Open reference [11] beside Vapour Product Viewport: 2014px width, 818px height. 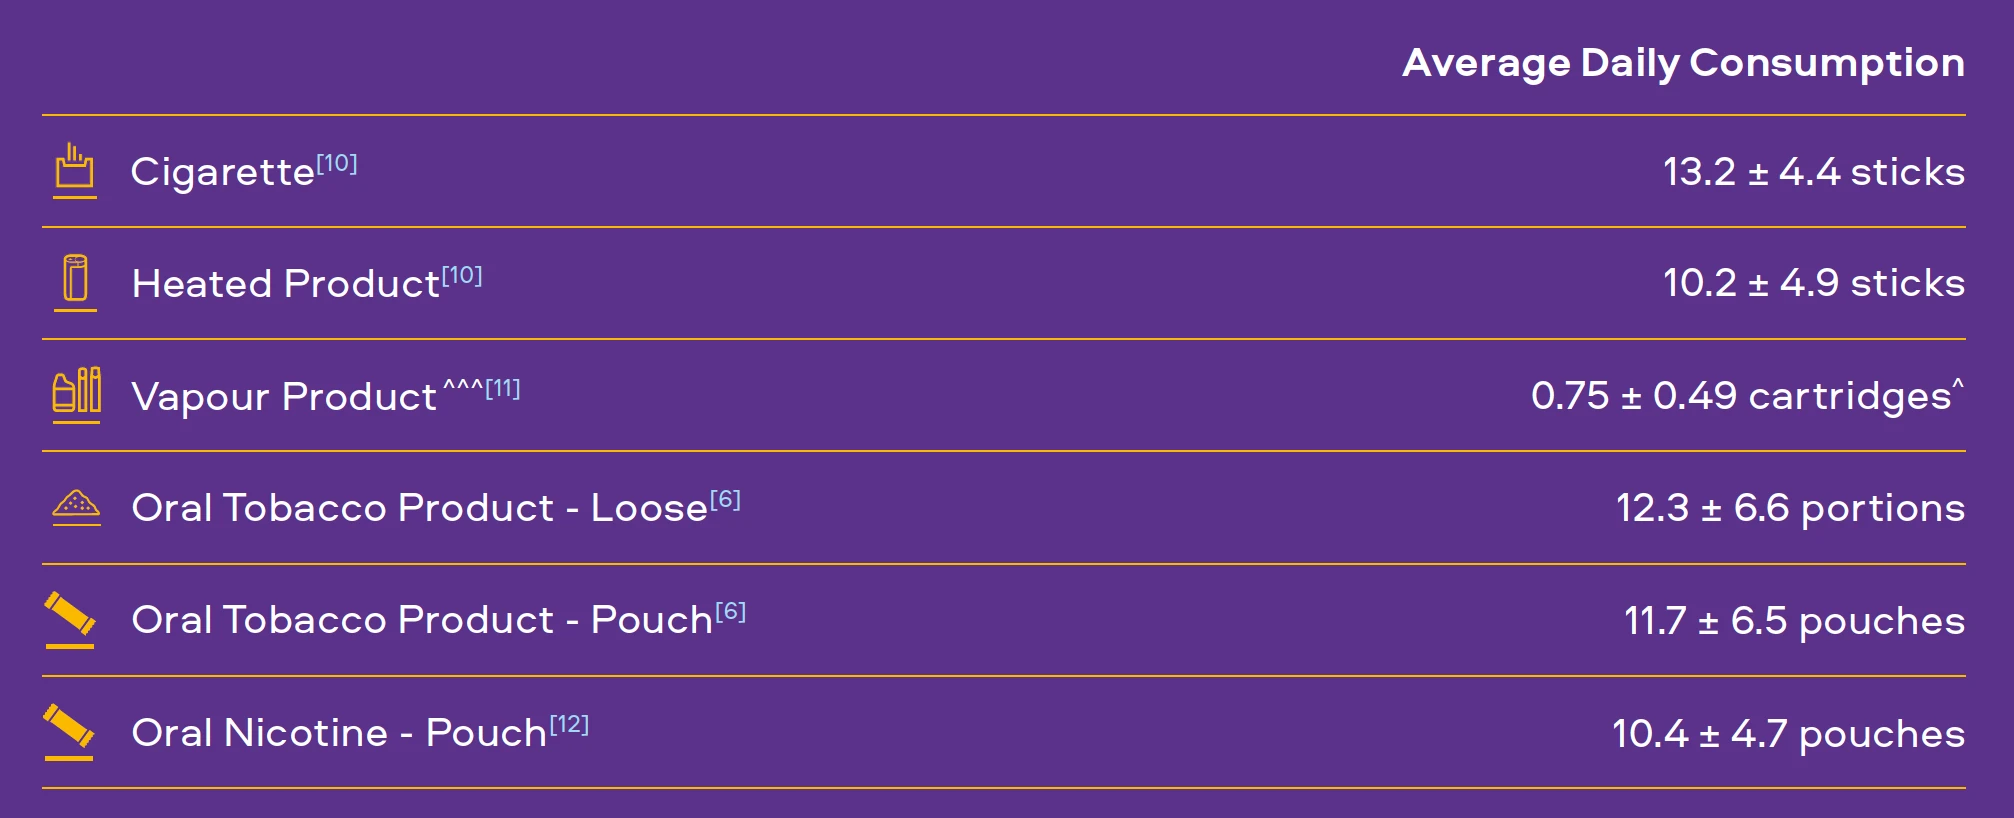[503, 388]
